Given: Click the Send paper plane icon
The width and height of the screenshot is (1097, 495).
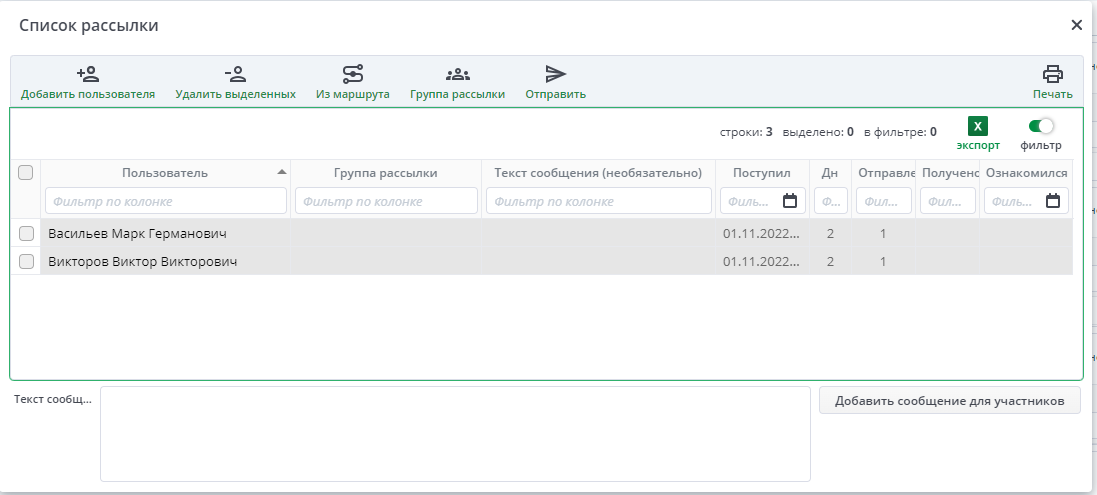Looking at the screenshot, I should click(555, 73).
